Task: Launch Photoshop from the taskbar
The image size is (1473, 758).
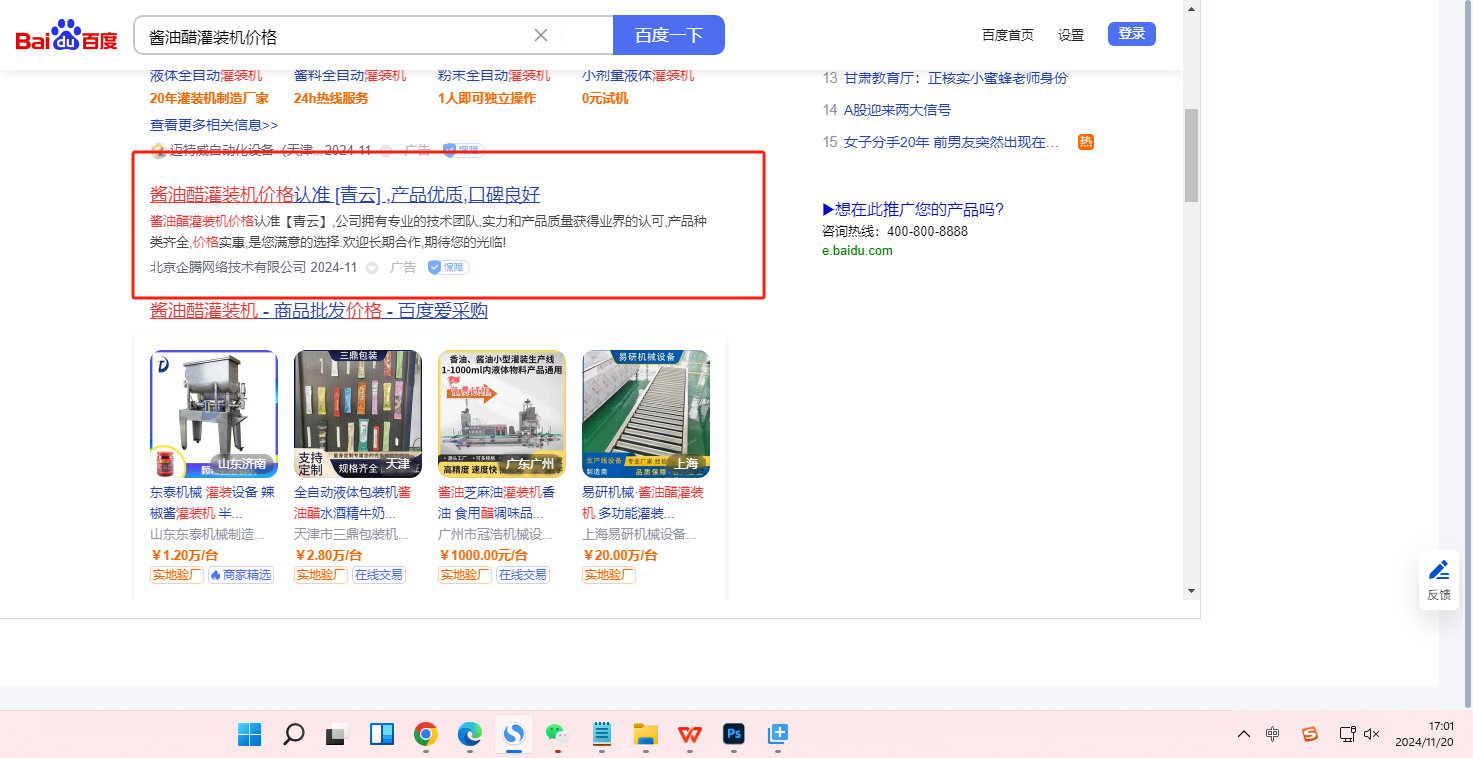Action: point(733,735)
